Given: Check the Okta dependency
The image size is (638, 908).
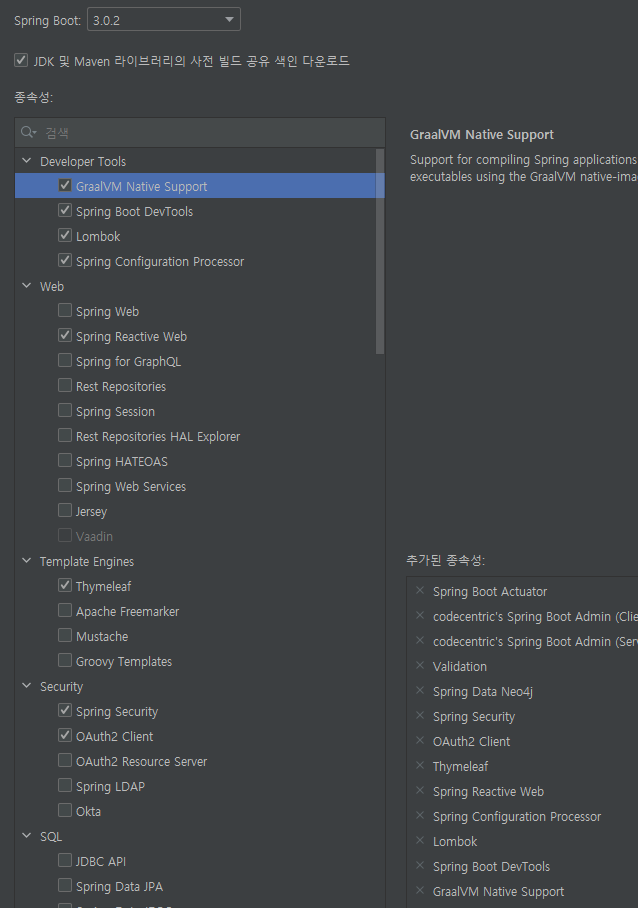Looking at the screenshot, I should 65,810.
